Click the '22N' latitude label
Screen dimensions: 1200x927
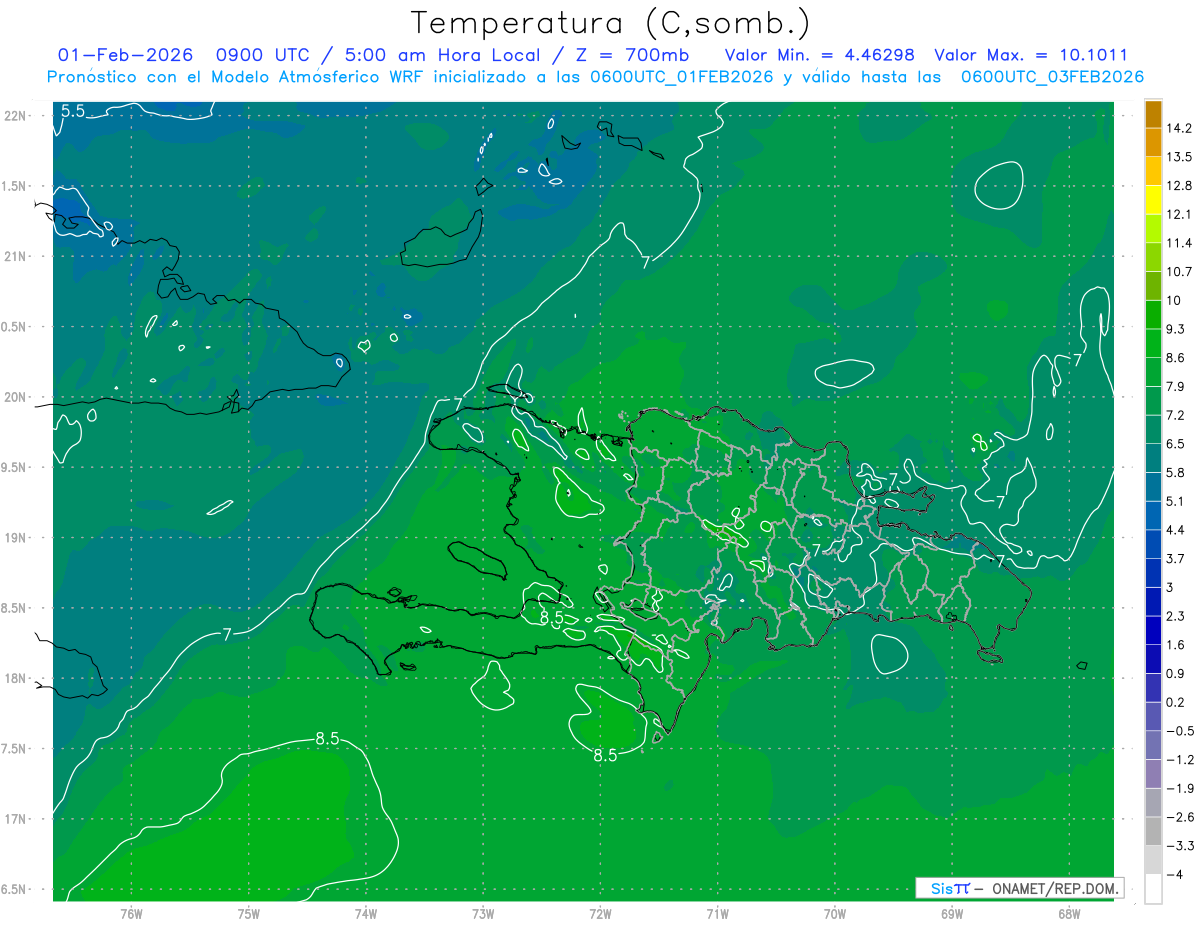(14, 116)
